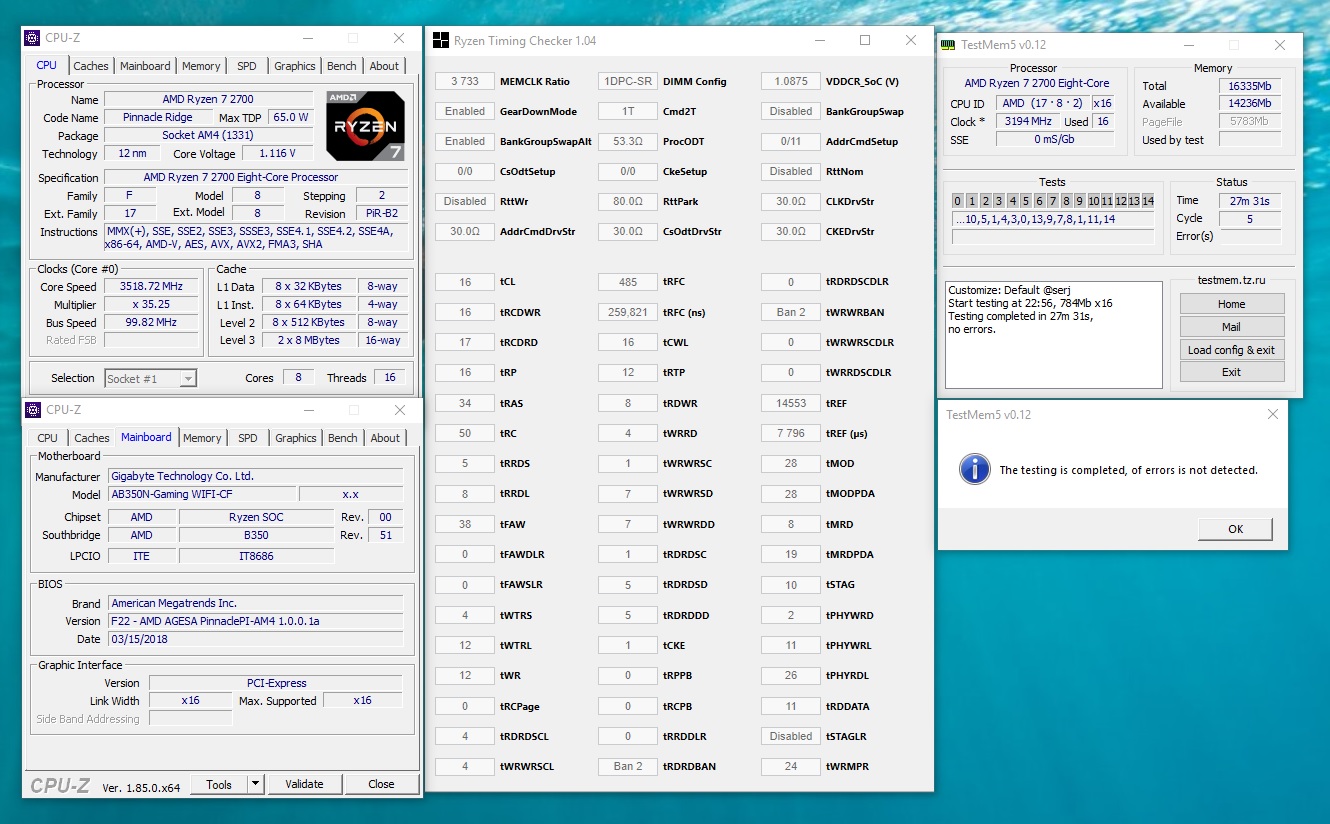Click the TestMem5 test log text box

pos(1054,335)
